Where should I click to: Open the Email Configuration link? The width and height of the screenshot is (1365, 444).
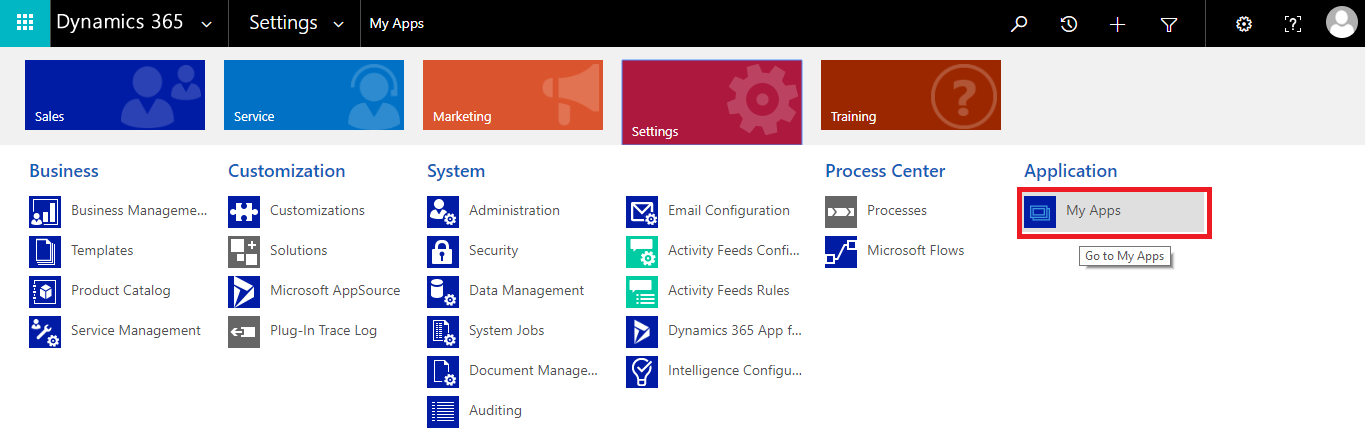pyautogui.click(x=729, y=211)
